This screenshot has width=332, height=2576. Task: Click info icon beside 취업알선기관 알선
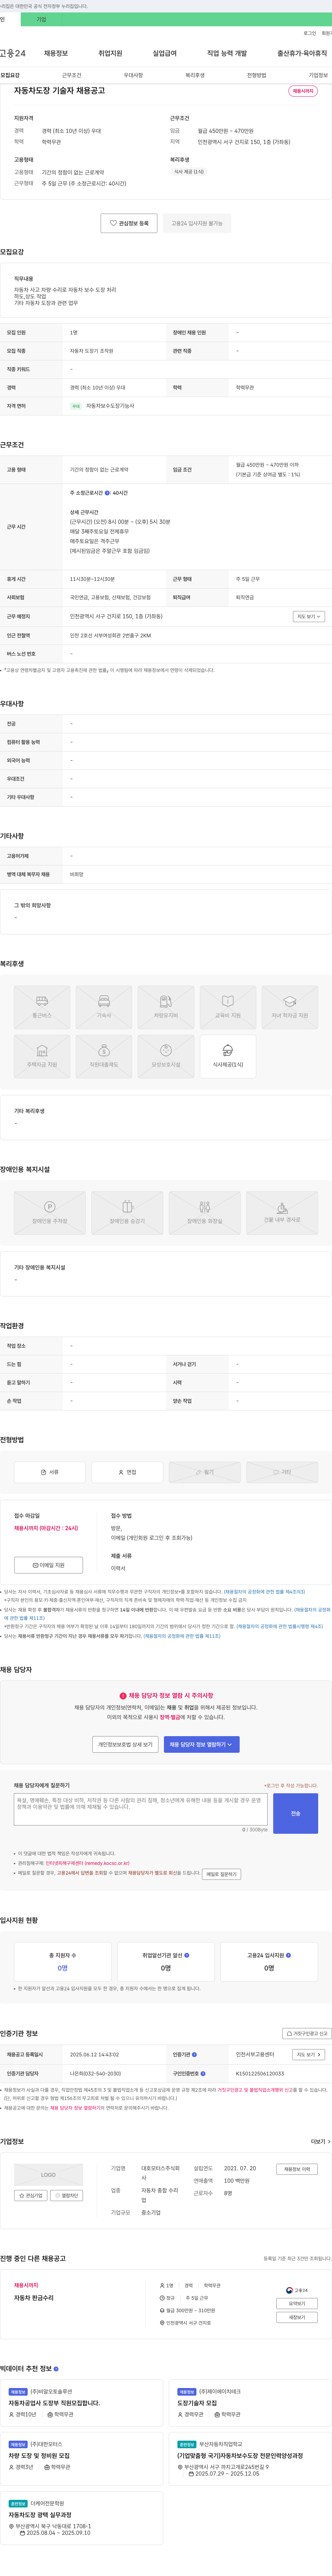[x=187, y=1955]
